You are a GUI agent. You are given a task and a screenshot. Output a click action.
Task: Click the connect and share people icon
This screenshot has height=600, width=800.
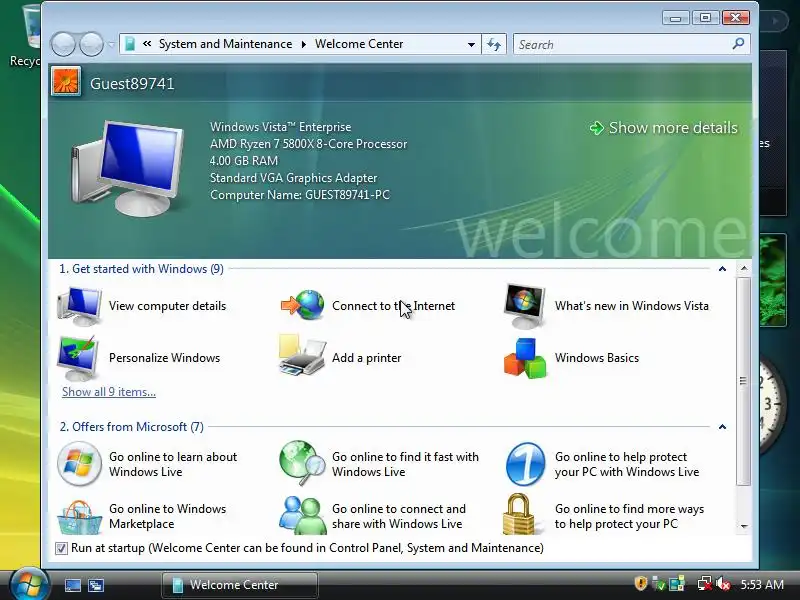pyautogui.click(x=302, y=515)
